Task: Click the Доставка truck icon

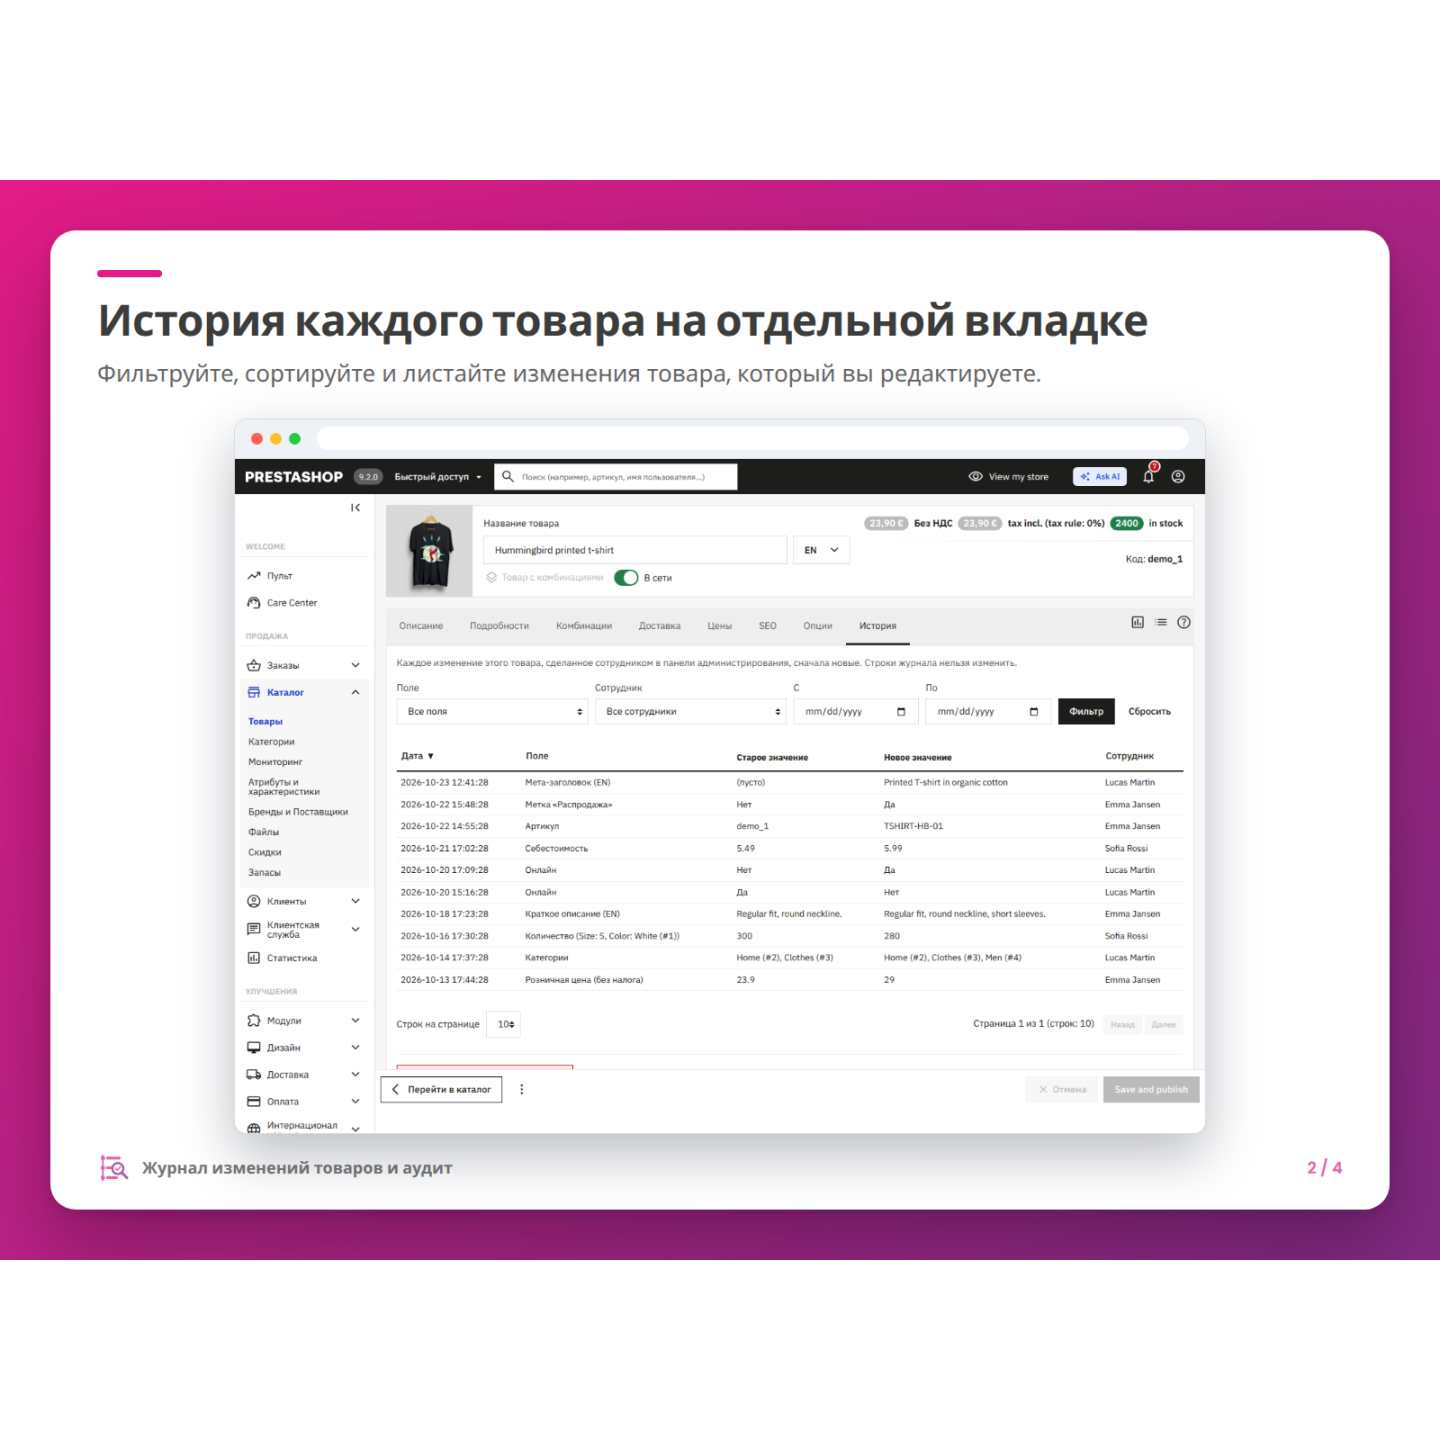Action: (254, 1074)
